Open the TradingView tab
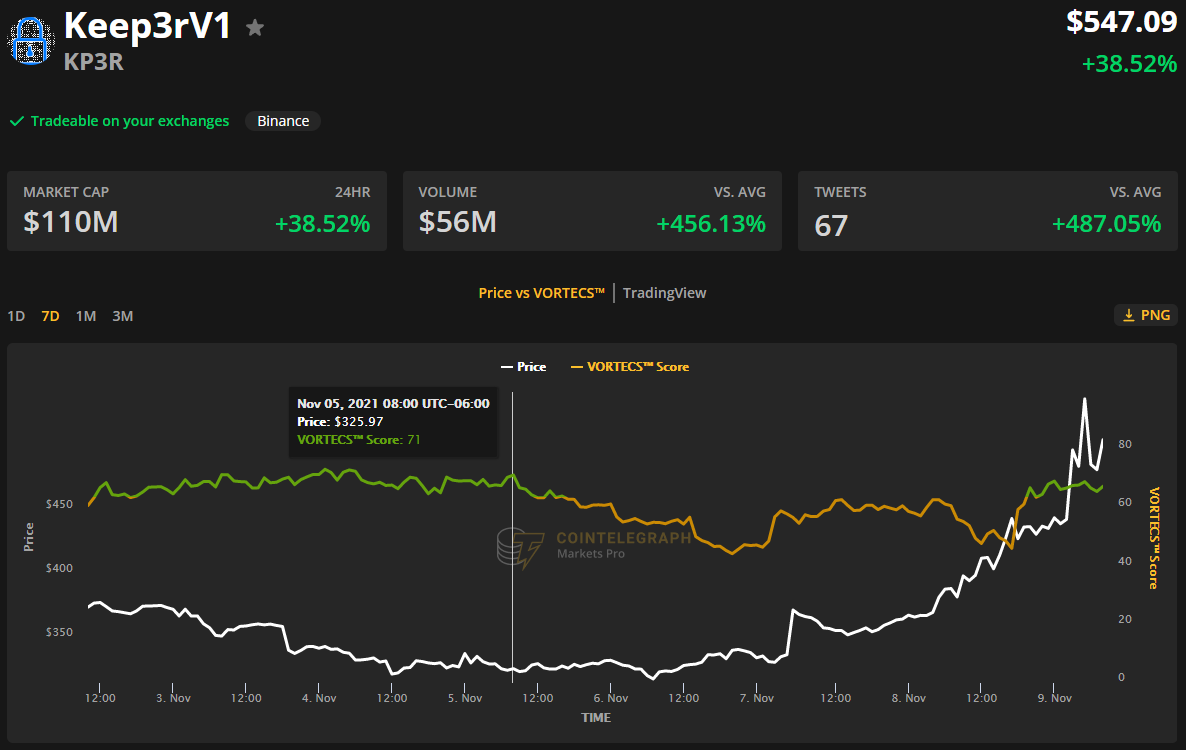The width and height of the screenshot is (1186, 750). 664,293
